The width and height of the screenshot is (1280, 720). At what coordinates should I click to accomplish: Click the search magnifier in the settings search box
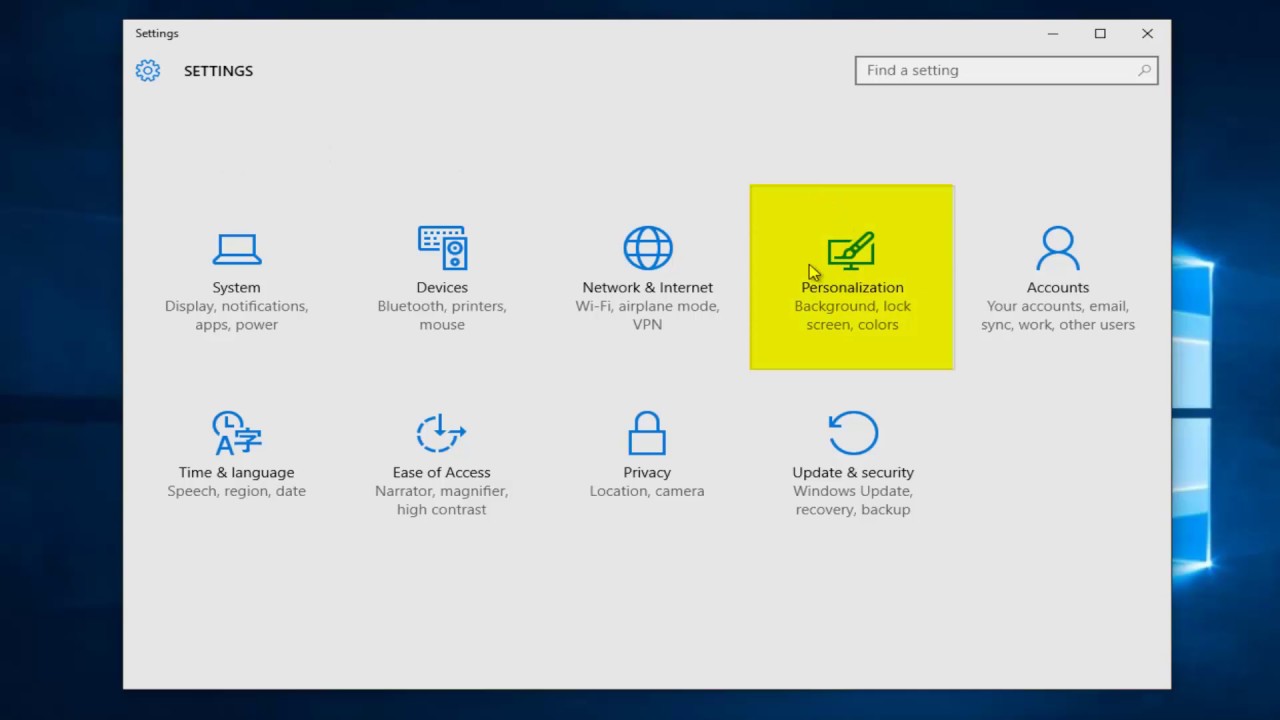pyautogui.click(x=1144, y=70)
